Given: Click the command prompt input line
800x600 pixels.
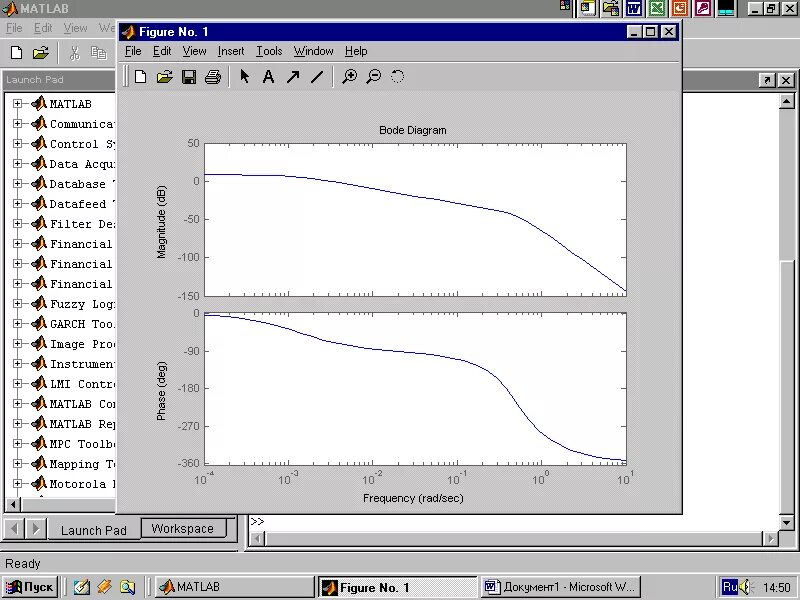Looking at the screenshot, I should pos(514,521).
